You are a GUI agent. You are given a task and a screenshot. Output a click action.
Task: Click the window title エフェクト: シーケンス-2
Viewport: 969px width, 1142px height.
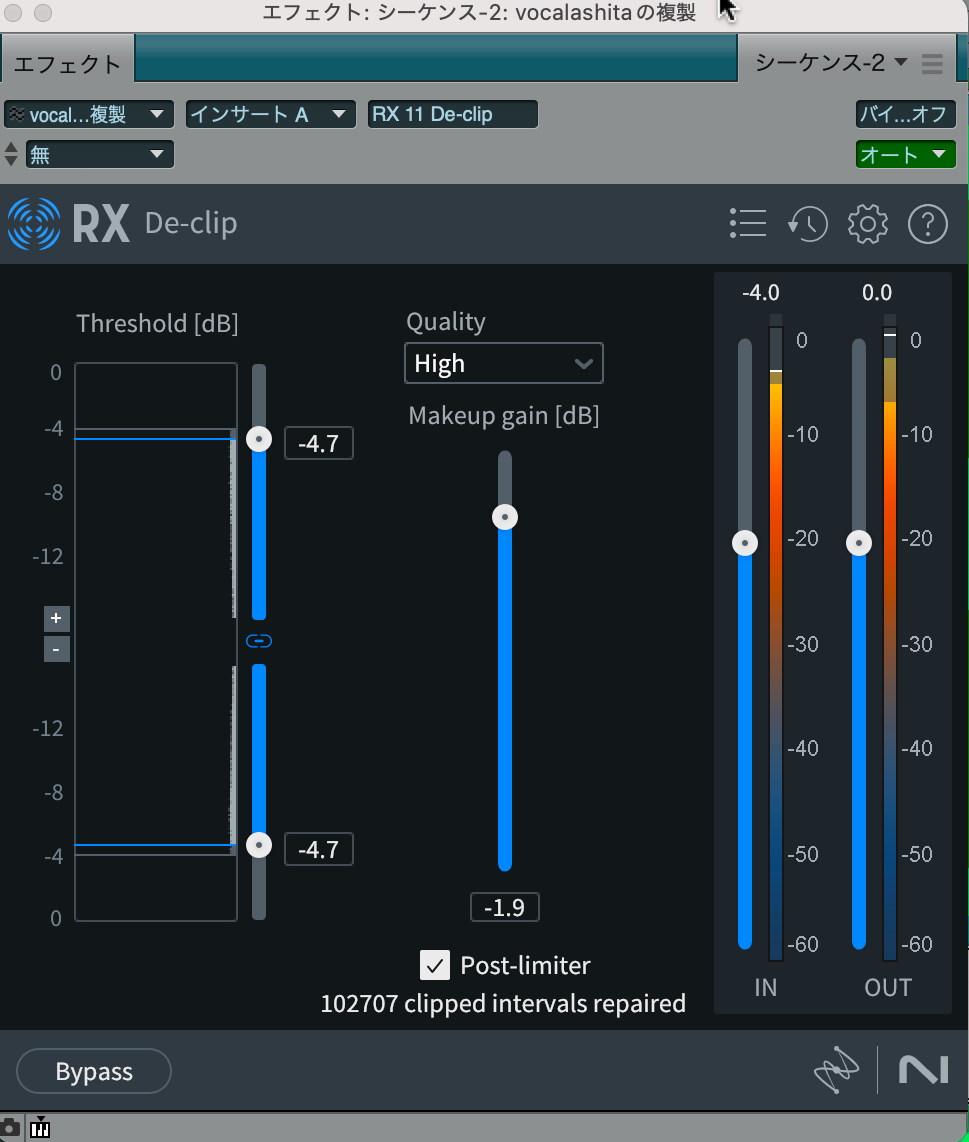(479, 13)
